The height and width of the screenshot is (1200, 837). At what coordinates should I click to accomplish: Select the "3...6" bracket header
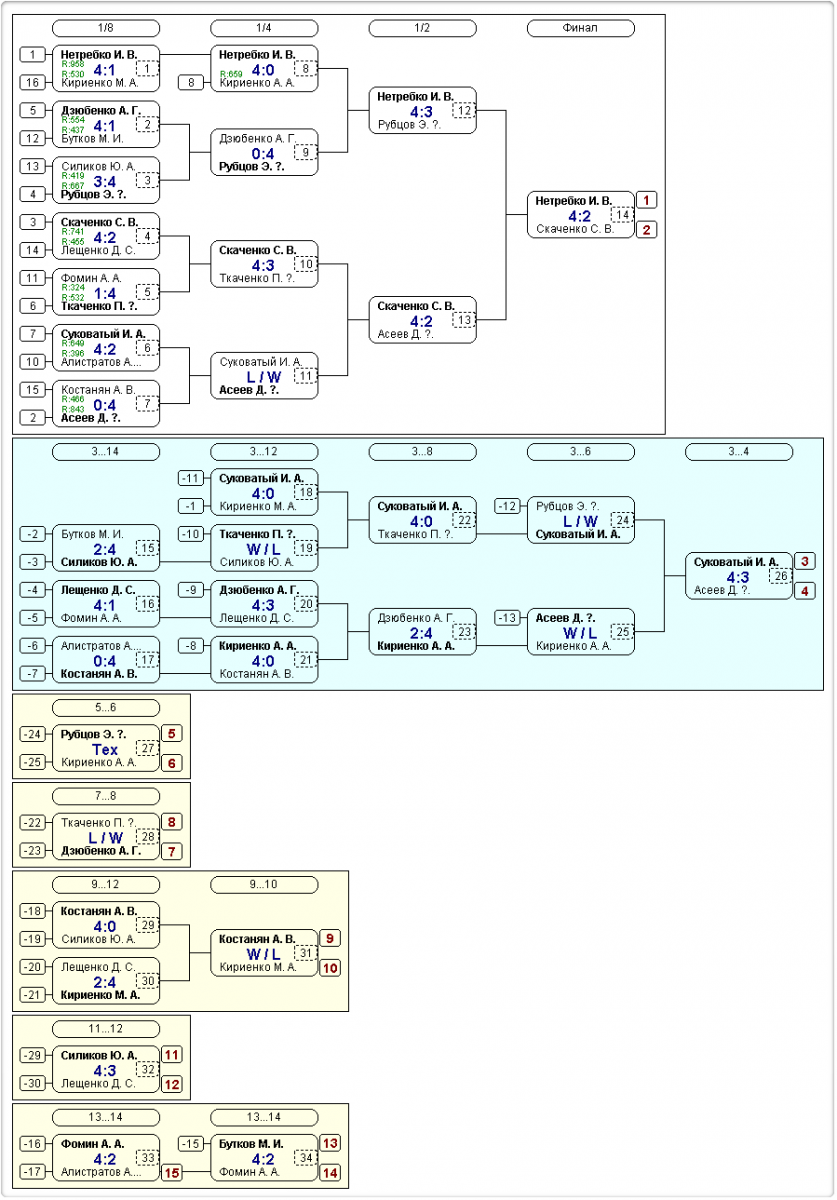(x=581, y=452)
